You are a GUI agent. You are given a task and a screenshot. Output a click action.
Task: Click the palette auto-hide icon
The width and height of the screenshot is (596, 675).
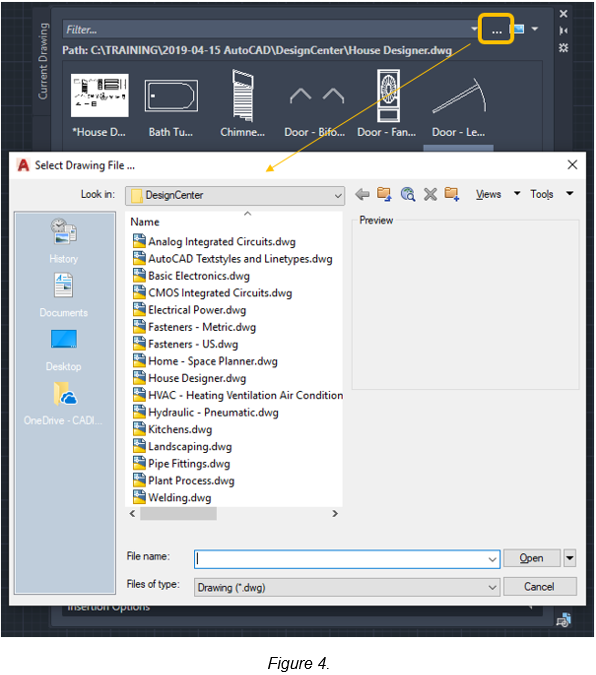pos(563,31)
